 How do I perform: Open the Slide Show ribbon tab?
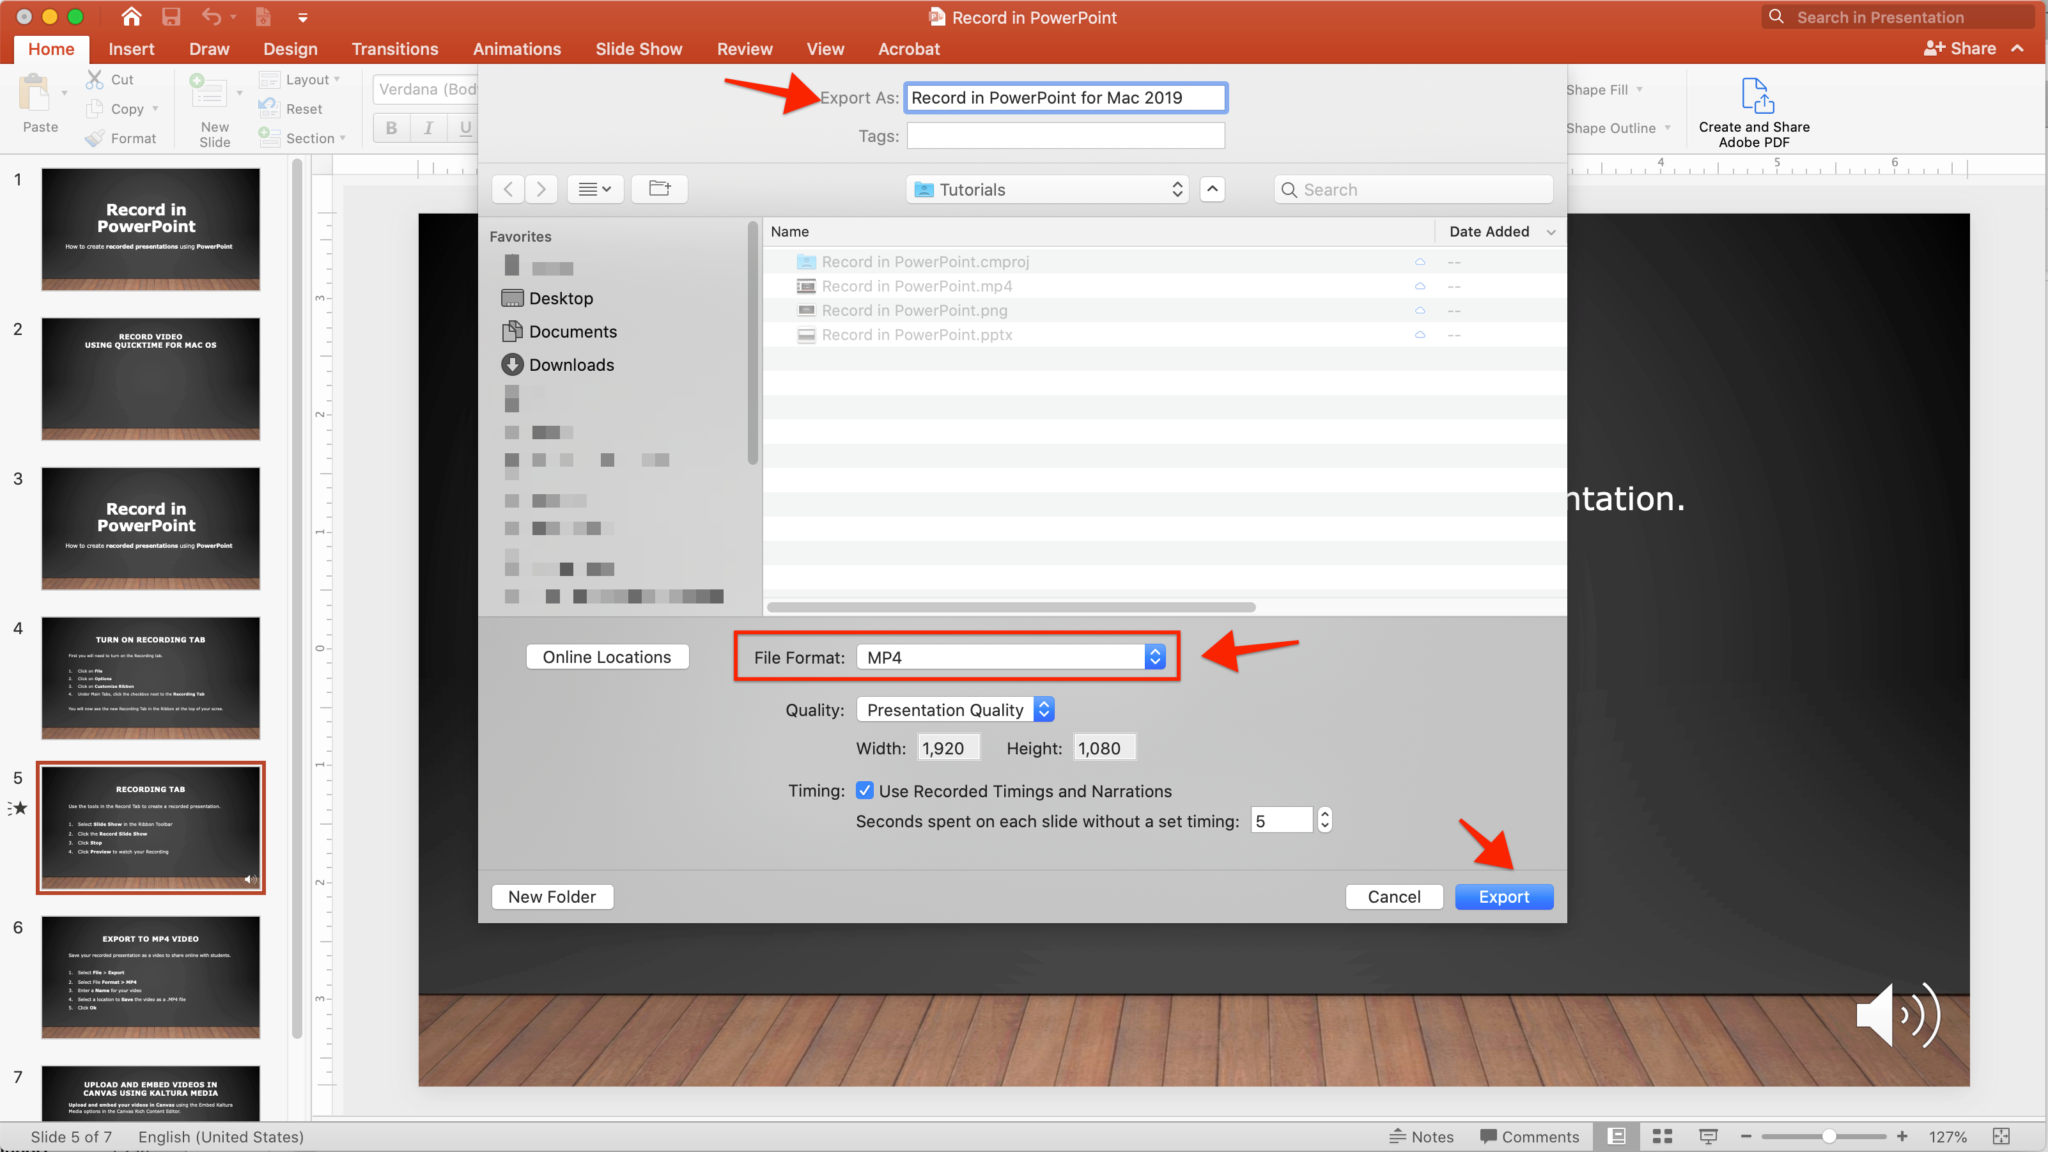[639, 49]
